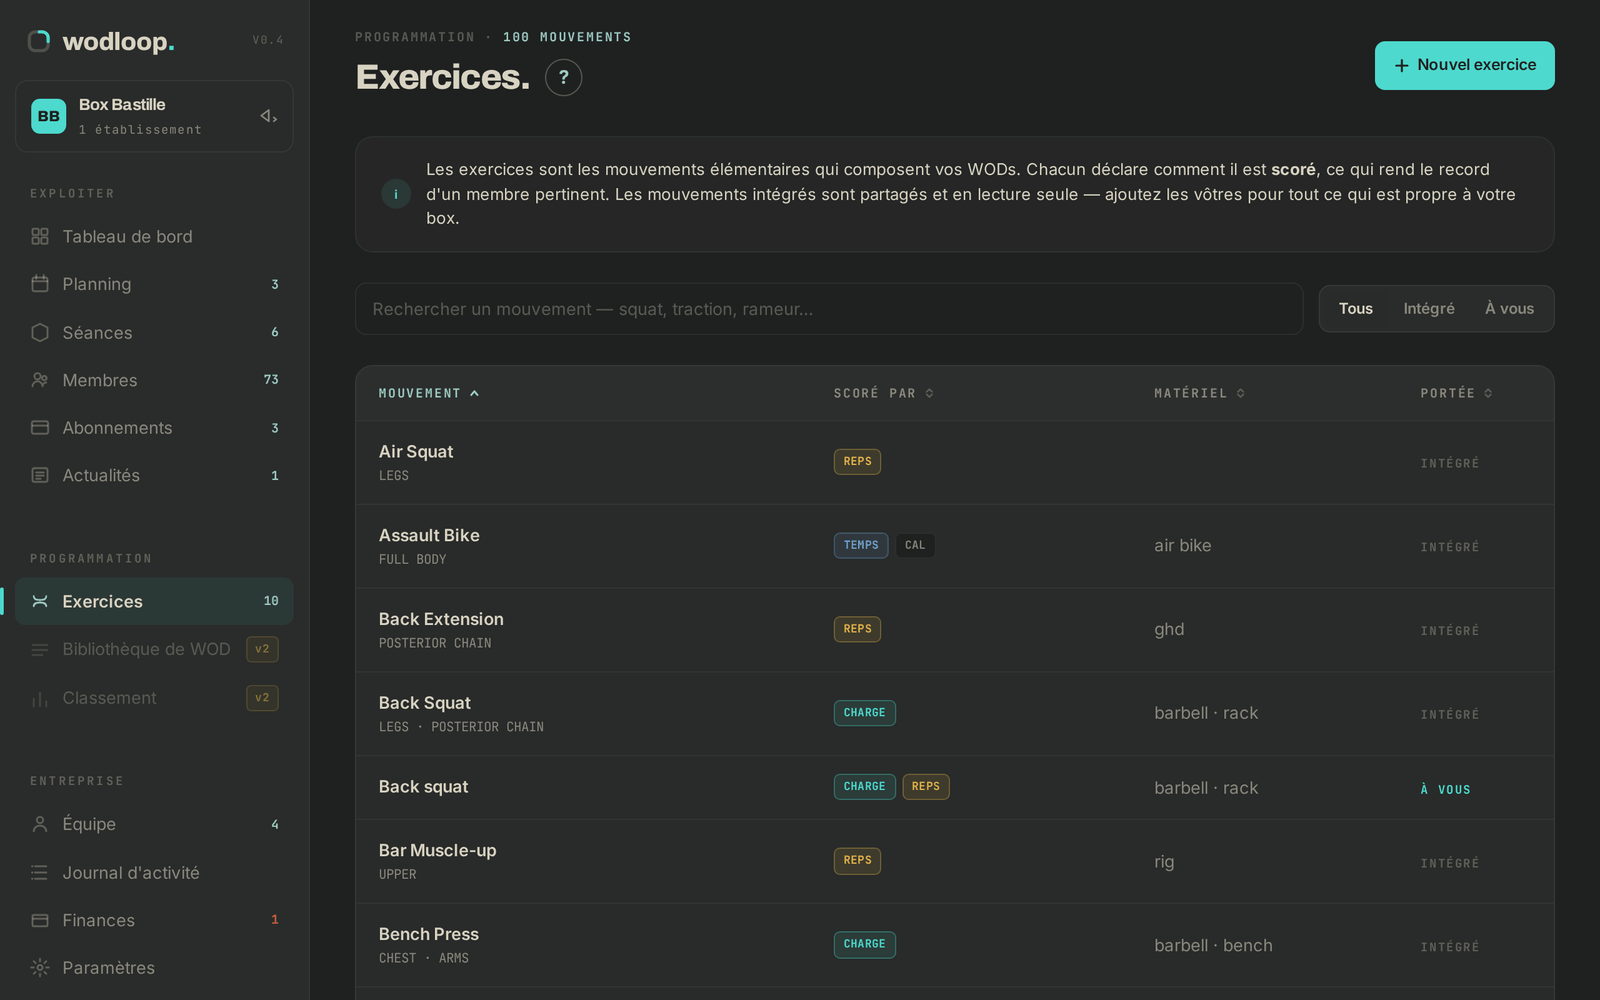Sort by Portée column
Viewport: 1600px width, 1000px height.
(x=1457, y=393)
